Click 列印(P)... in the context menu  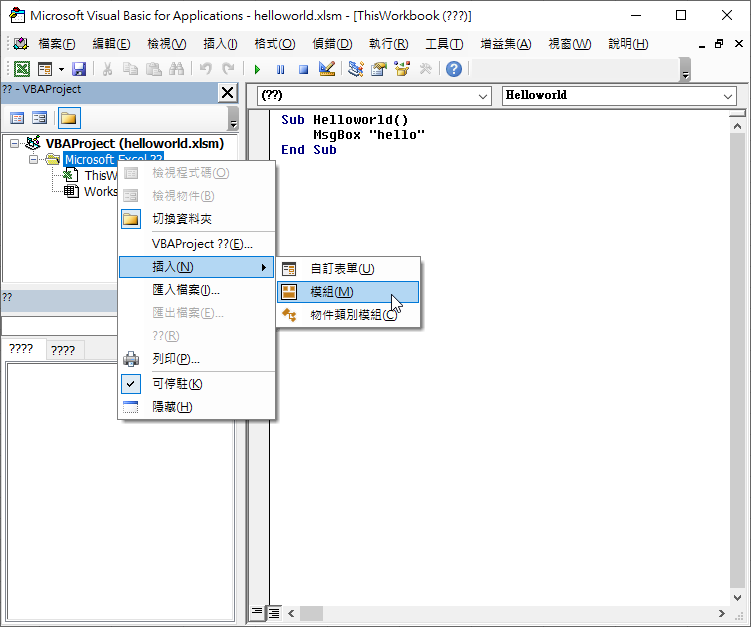coord(176,359)
